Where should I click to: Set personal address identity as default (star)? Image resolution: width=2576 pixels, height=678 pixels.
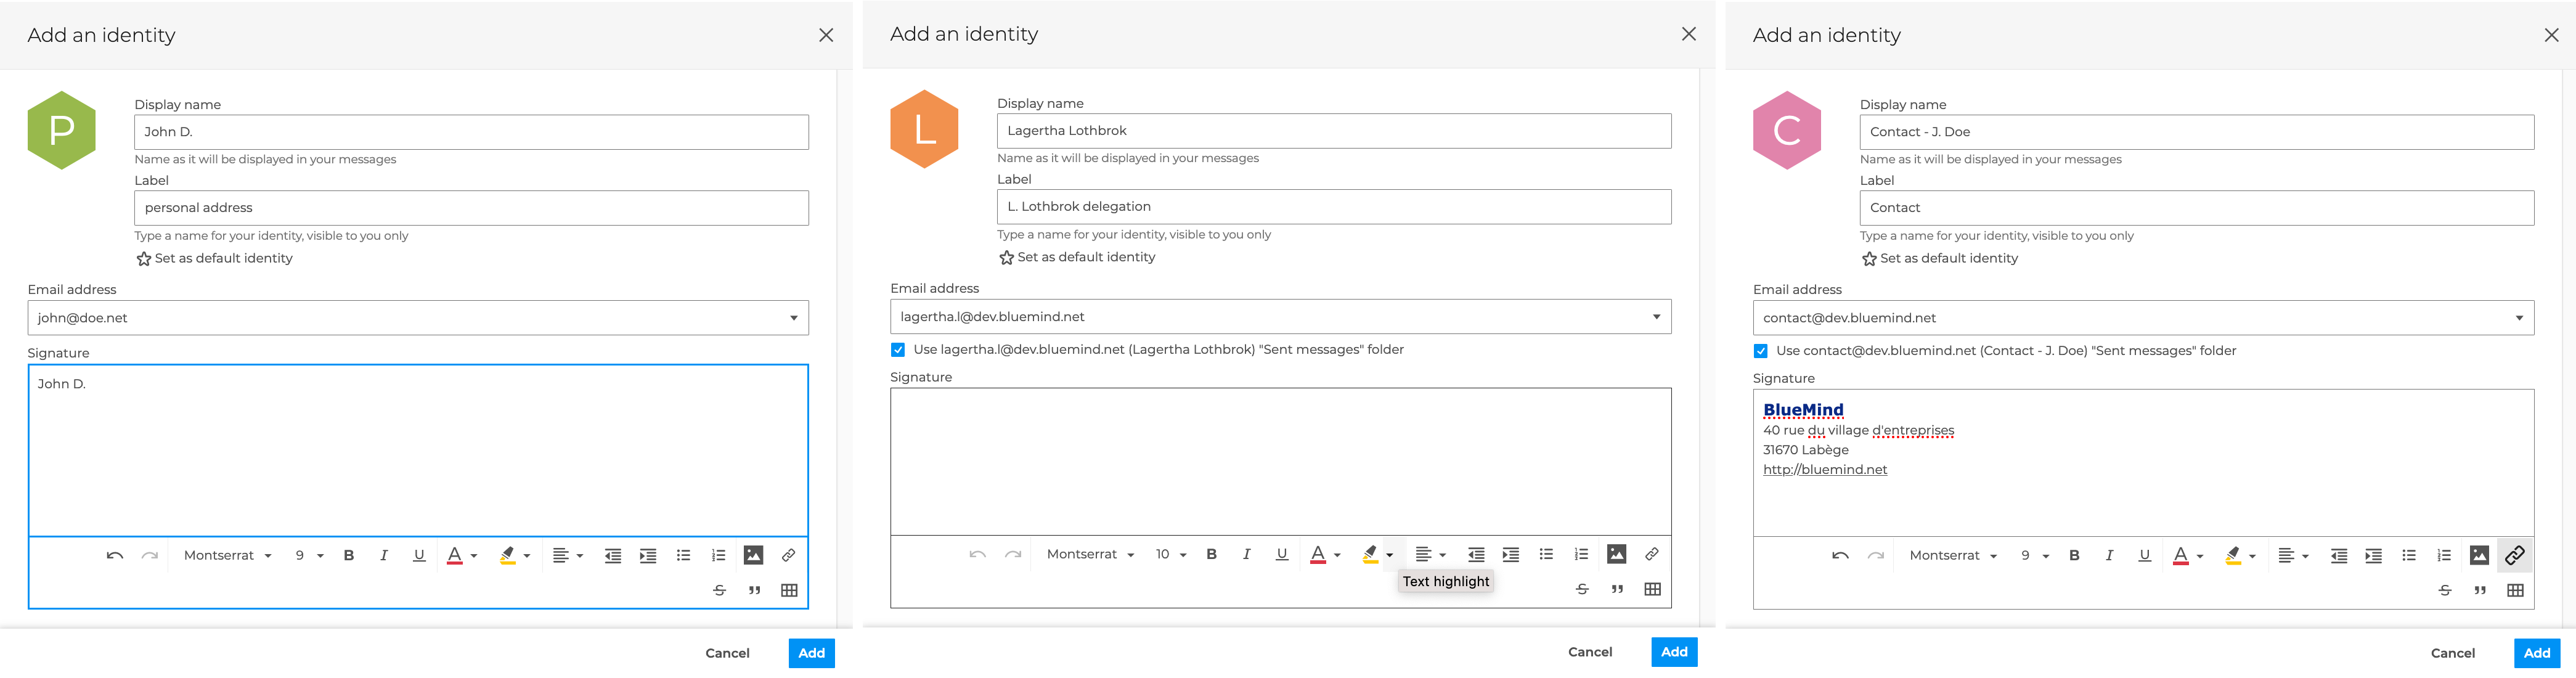point(144,259)
